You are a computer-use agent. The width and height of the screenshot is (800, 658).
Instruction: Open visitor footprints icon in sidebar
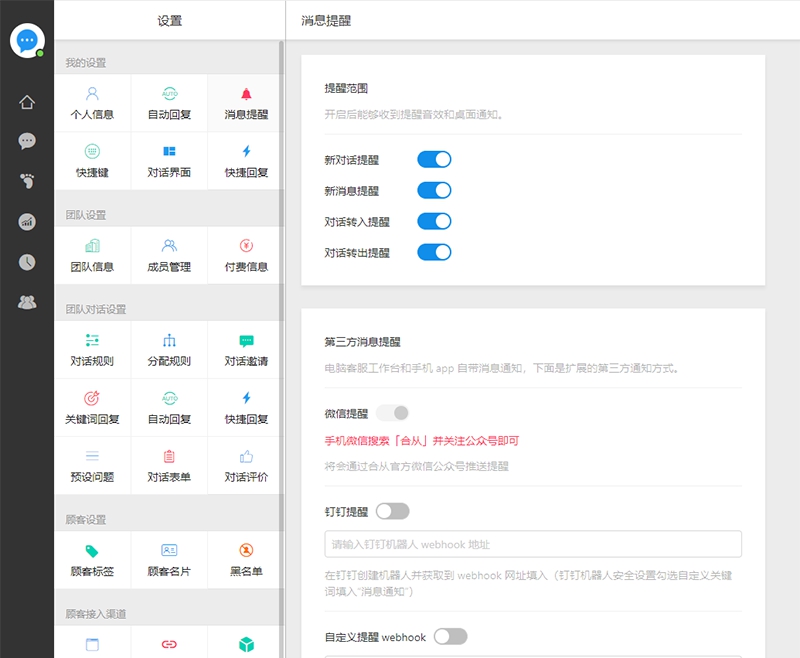point(26,180)
